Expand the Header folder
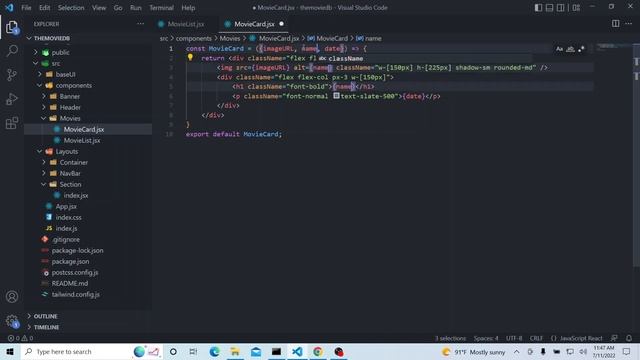This screenshot has height=360, width=640. pos(44,107)
